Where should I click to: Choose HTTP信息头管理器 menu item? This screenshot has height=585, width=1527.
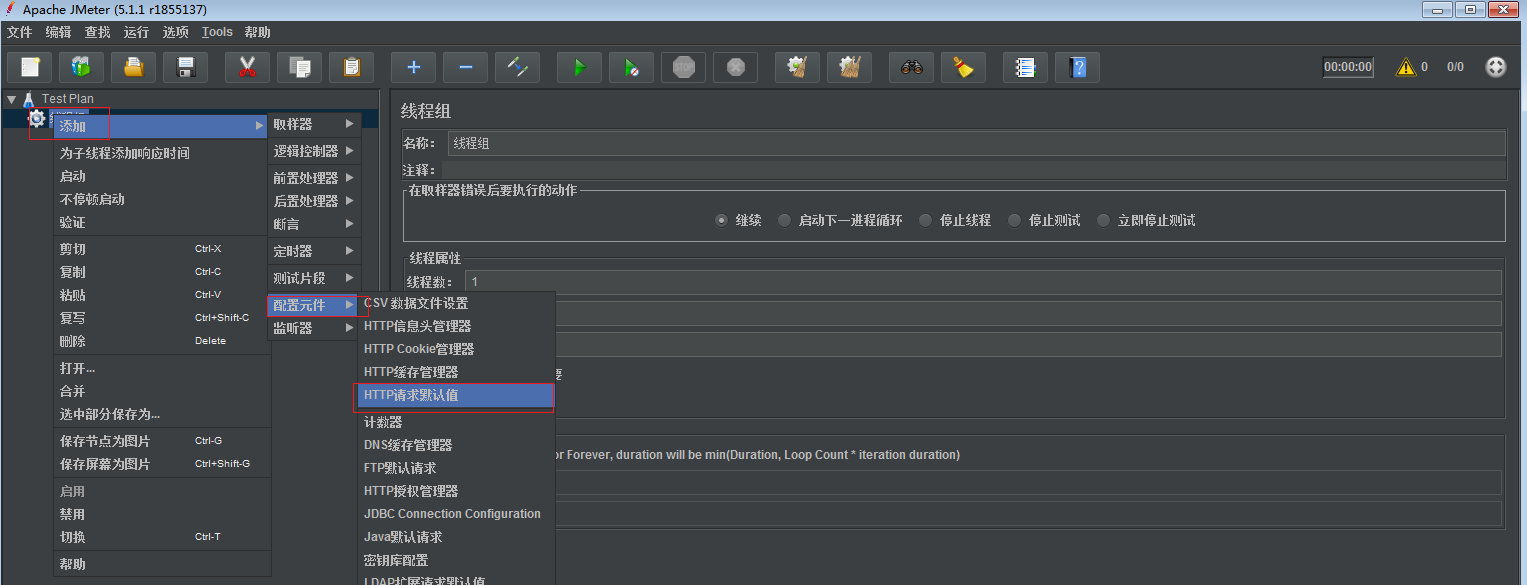[456, 326]
